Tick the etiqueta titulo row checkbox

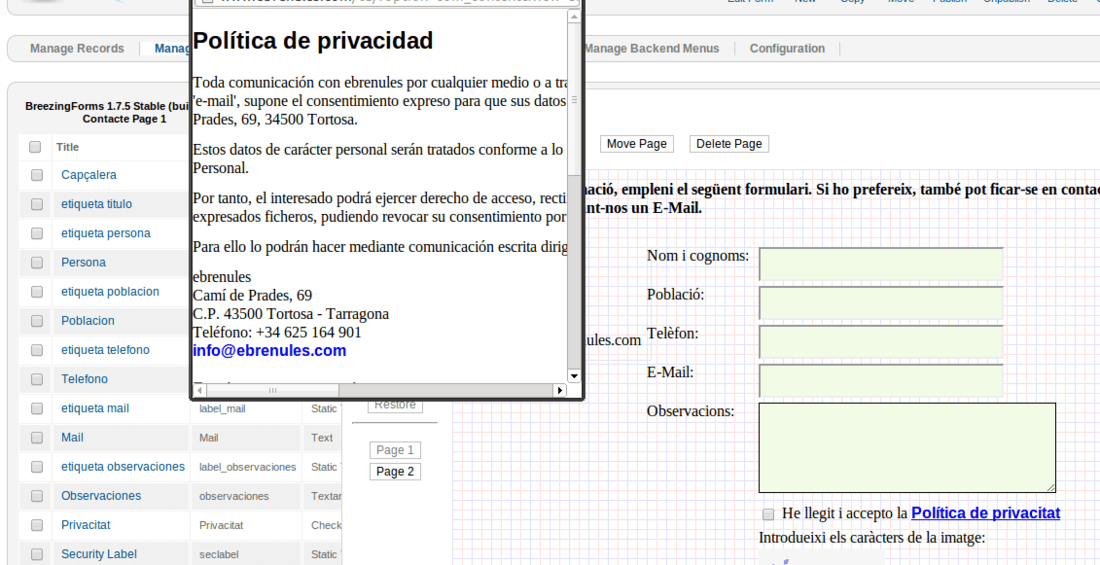point(36,204)
